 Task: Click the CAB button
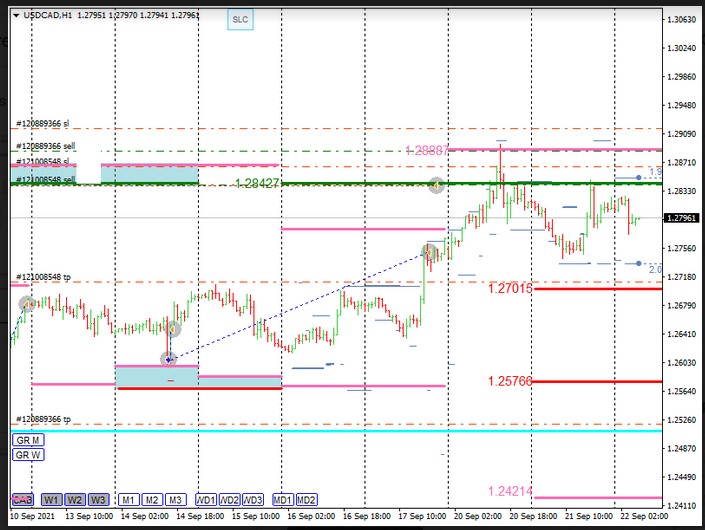[22, 500]
